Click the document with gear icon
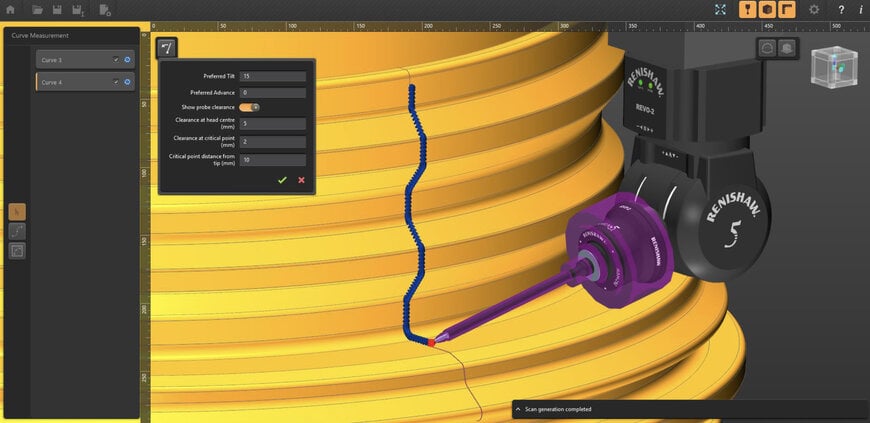The image size is (870, 423). tap(104, 9)
